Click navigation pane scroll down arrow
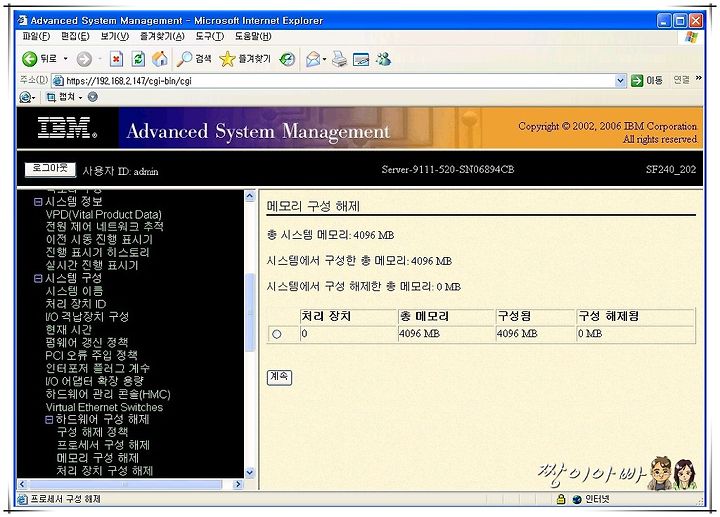The image size is (720, 517). (x=250, y=472)
